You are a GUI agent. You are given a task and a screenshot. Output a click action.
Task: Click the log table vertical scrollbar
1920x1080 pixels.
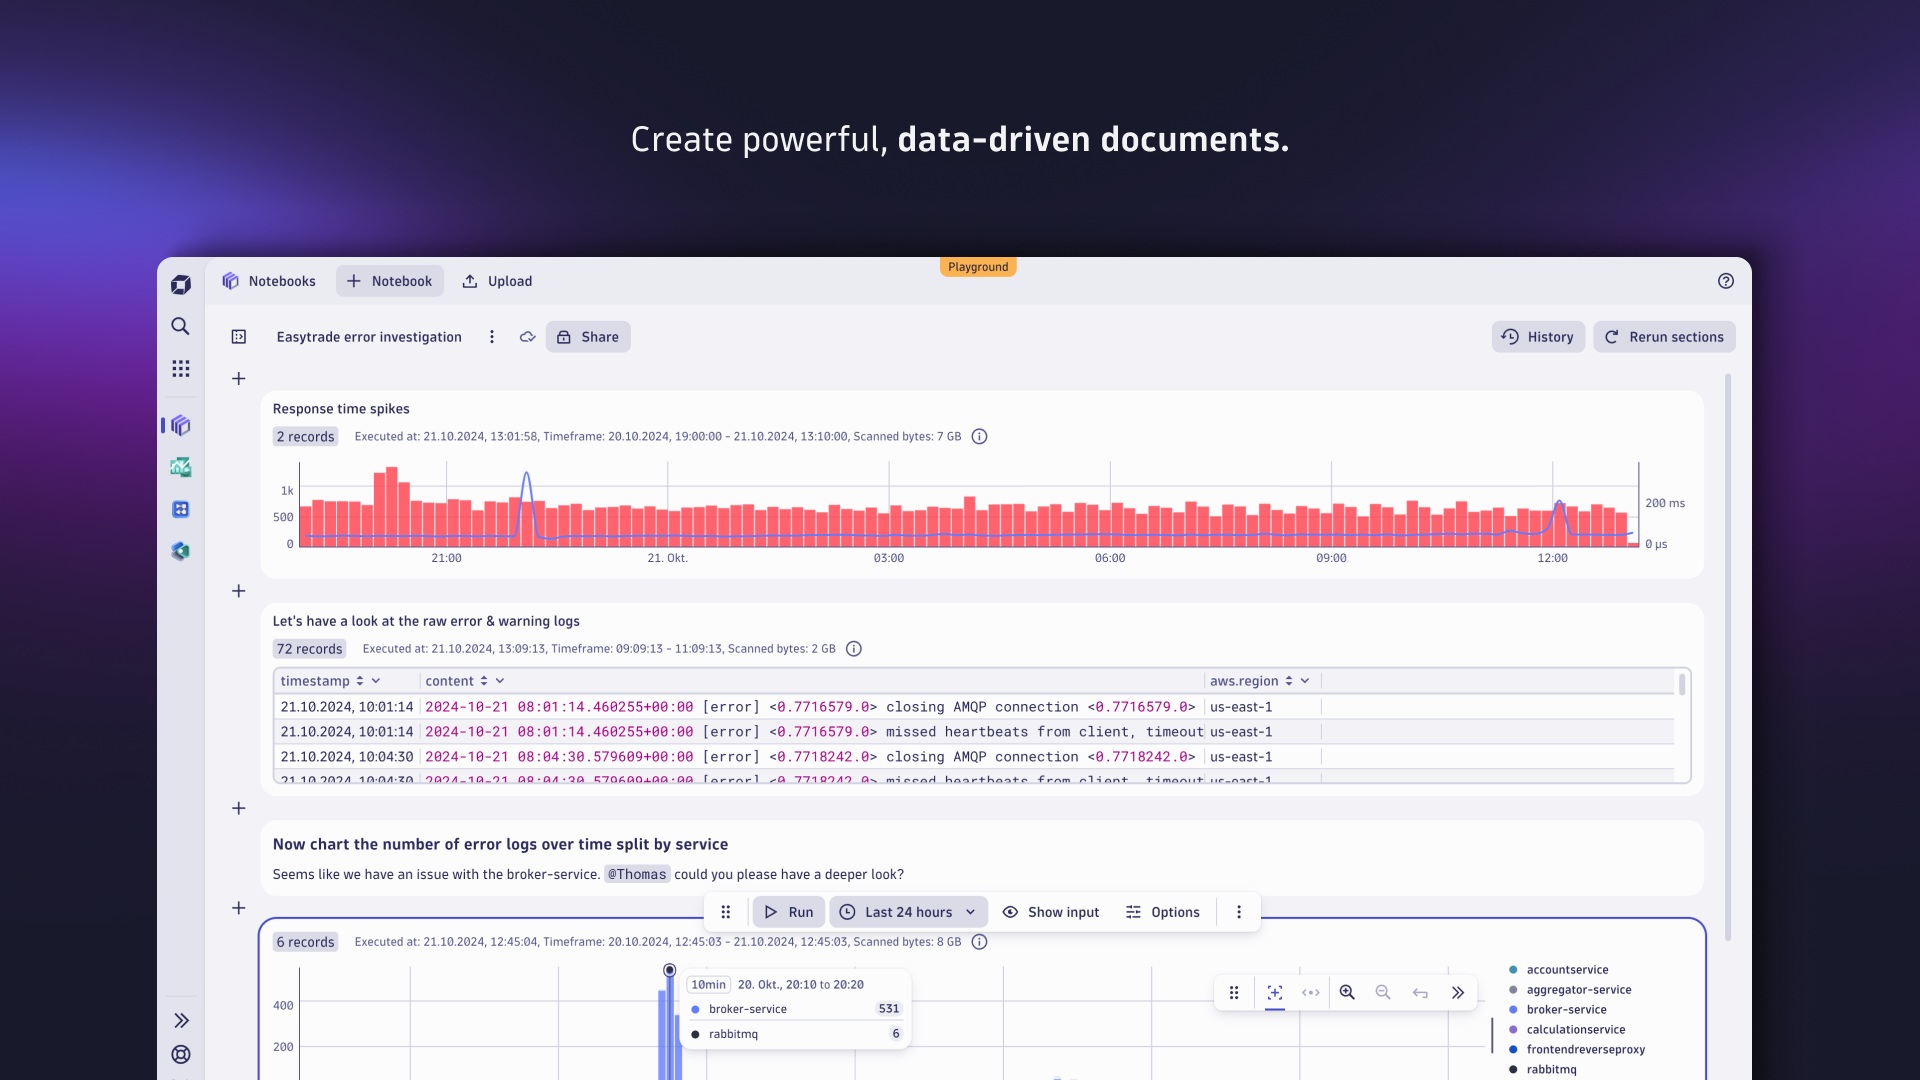point(1682,685)
